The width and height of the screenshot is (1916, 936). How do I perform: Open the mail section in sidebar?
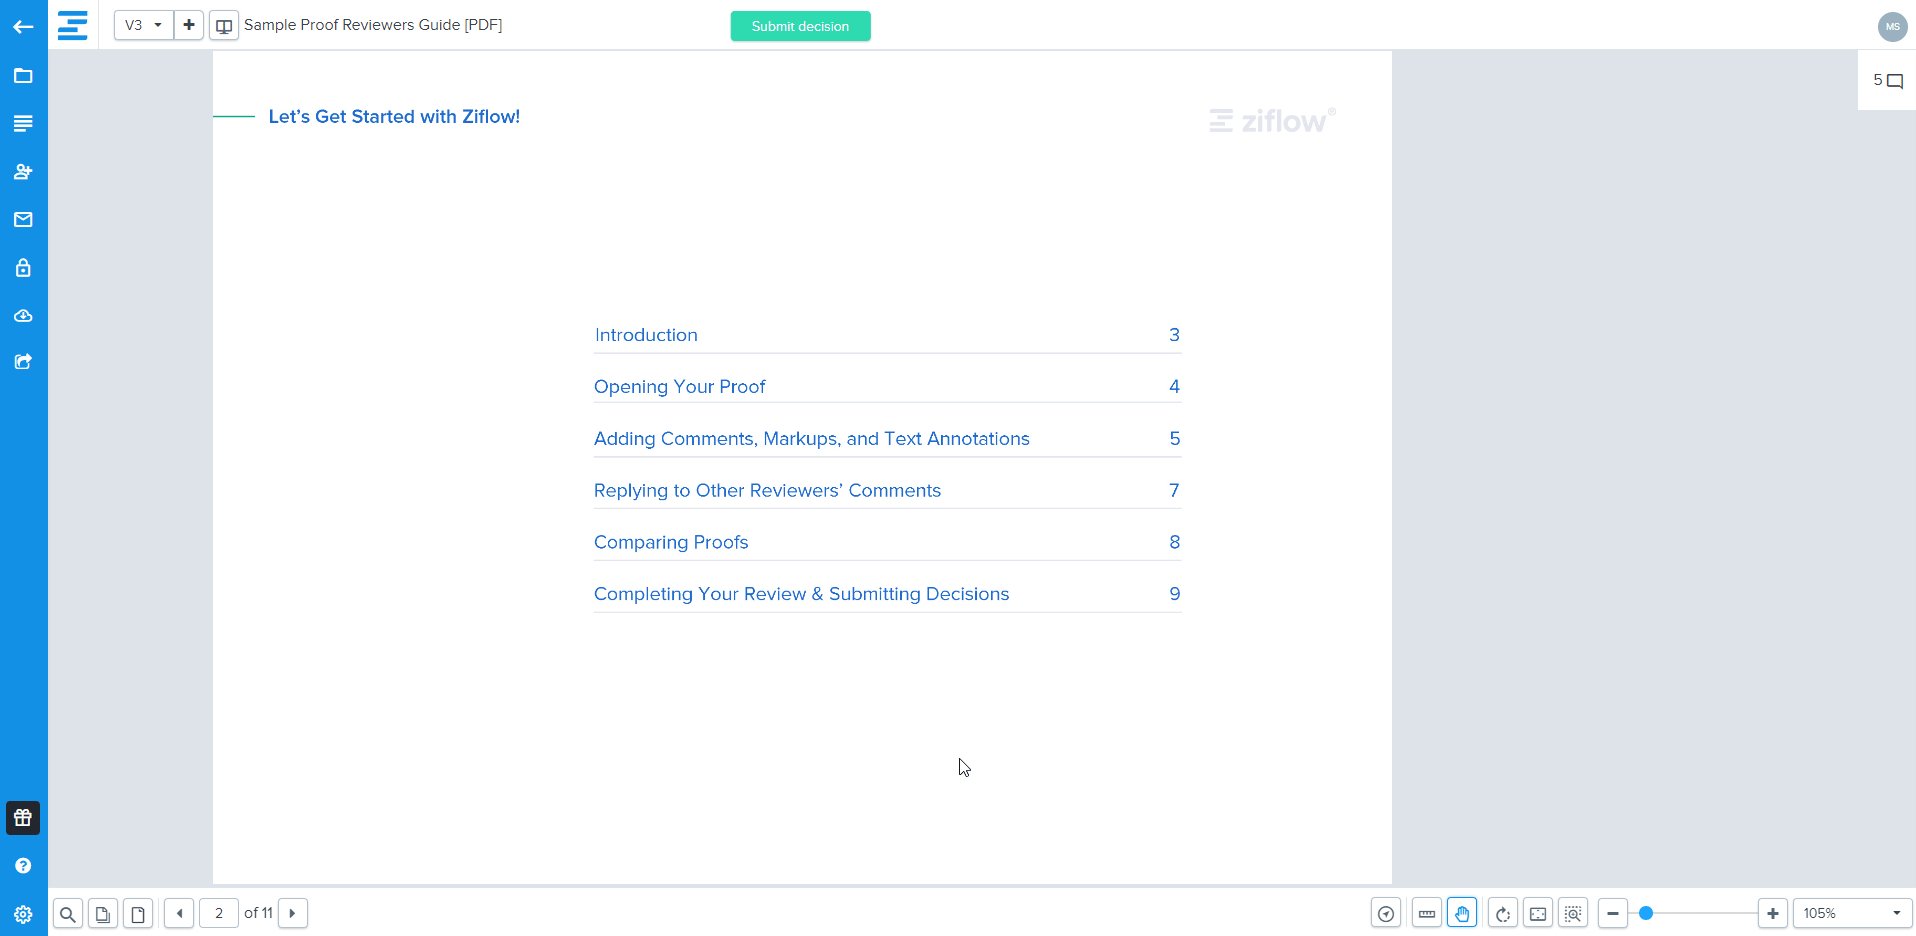point(23,220)
